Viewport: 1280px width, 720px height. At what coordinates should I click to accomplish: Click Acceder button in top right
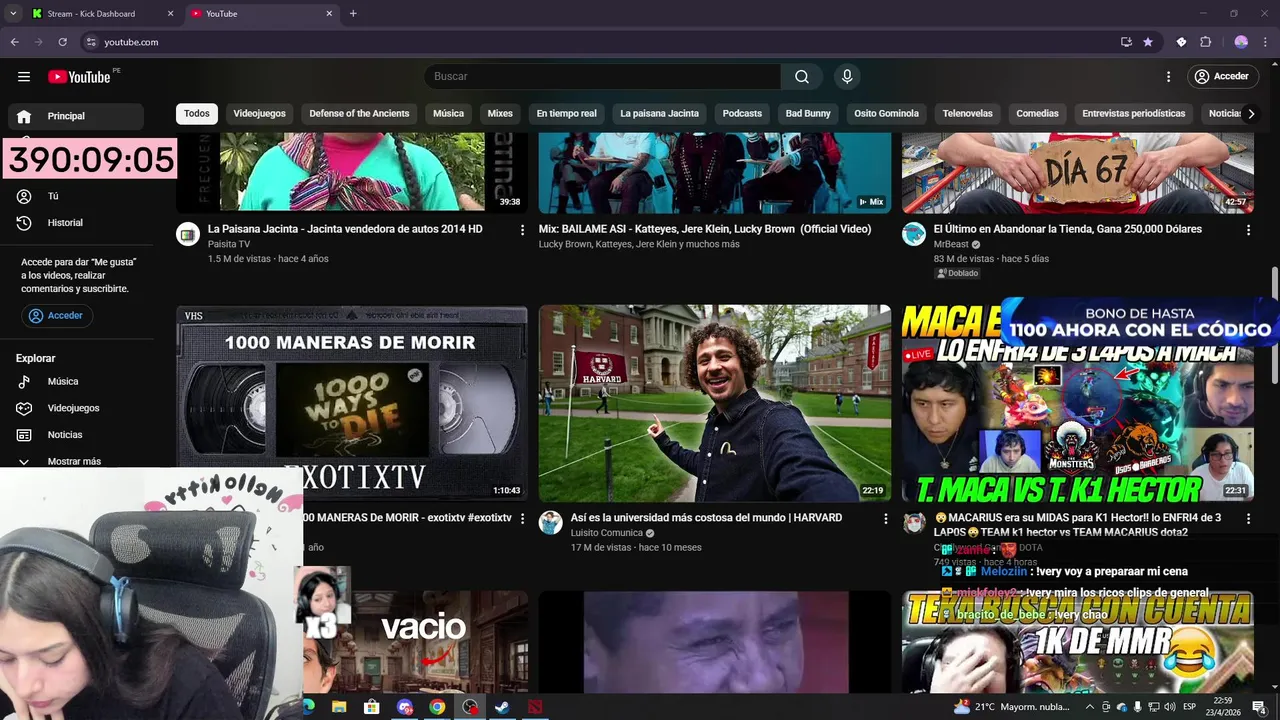(1222, 76)
